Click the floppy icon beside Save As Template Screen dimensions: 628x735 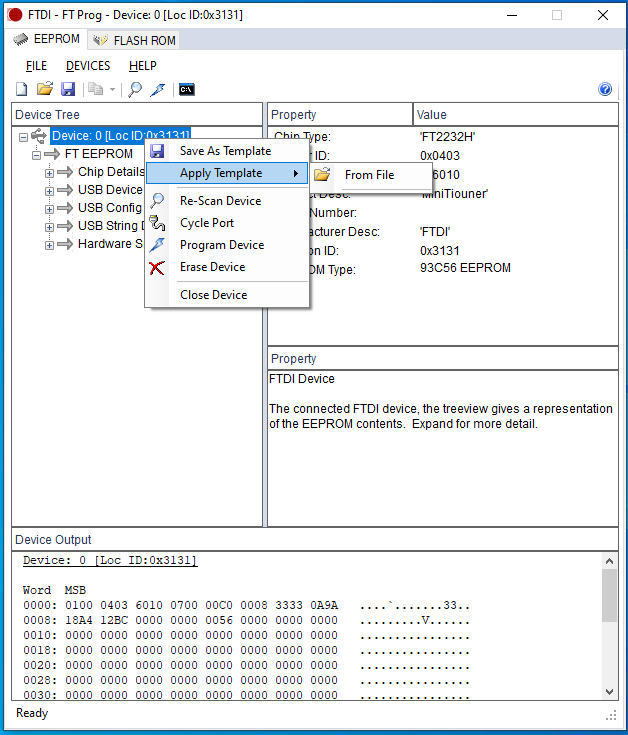point(157,151)
